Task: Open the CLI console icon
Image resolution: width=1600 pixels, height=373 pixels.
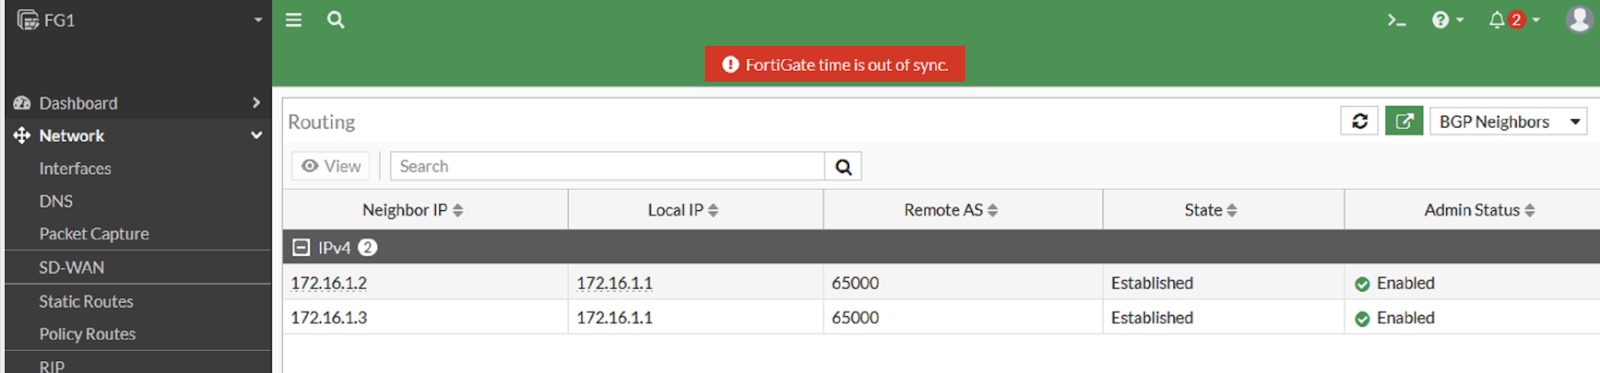Action: (1396, 20)
